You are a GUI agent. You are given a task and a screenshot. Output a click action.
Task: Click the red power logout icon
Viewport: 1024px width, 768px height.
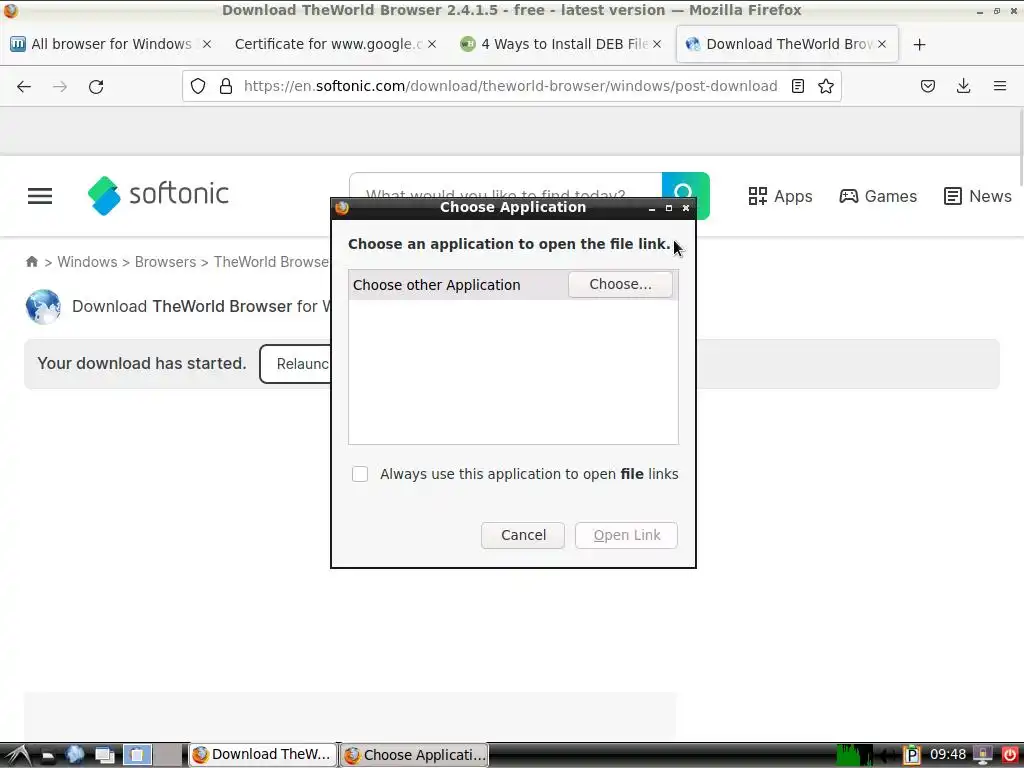pyautogui.click(x=1010, y=756)
